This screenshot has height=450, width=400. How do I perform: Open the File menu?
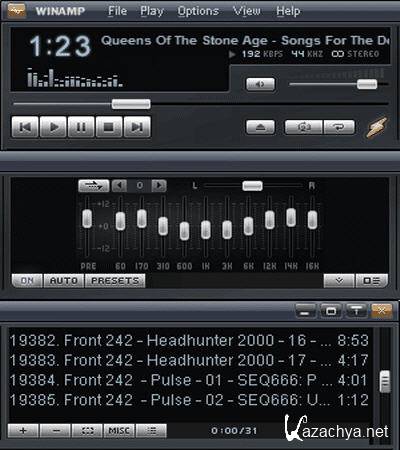117,11
